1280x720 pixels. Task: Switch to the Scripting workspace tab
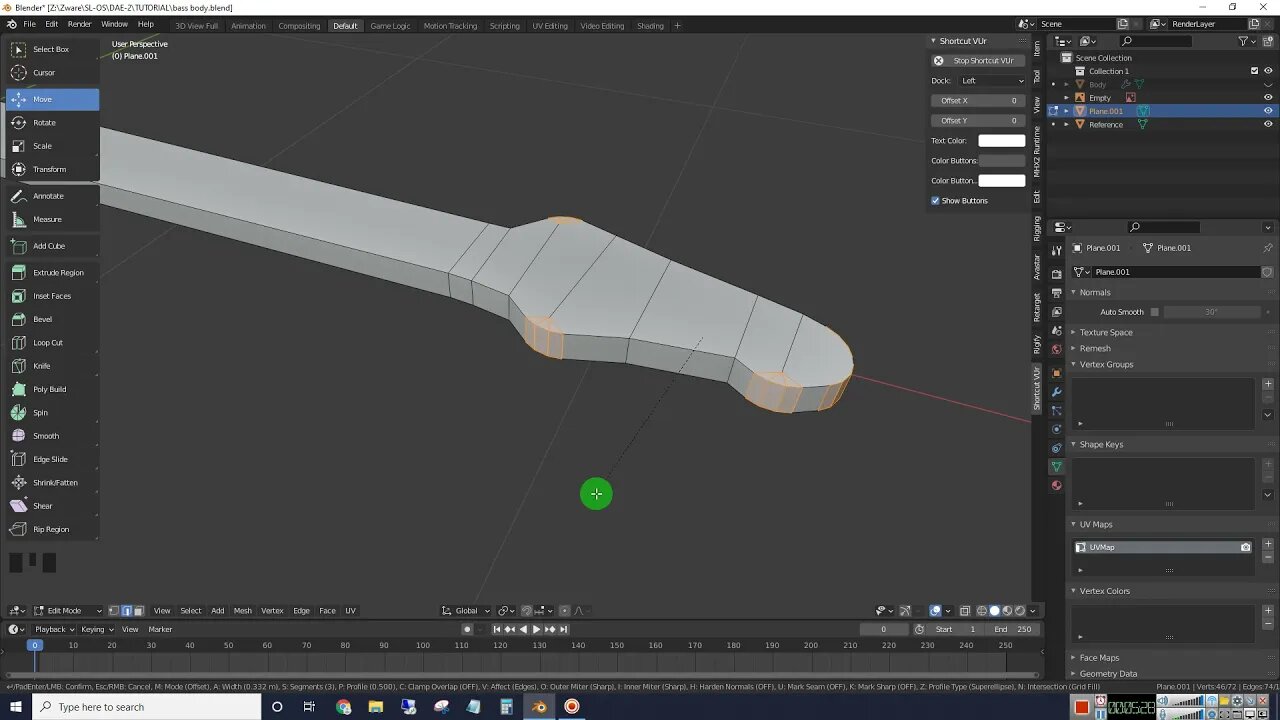[x=504, y=25]
